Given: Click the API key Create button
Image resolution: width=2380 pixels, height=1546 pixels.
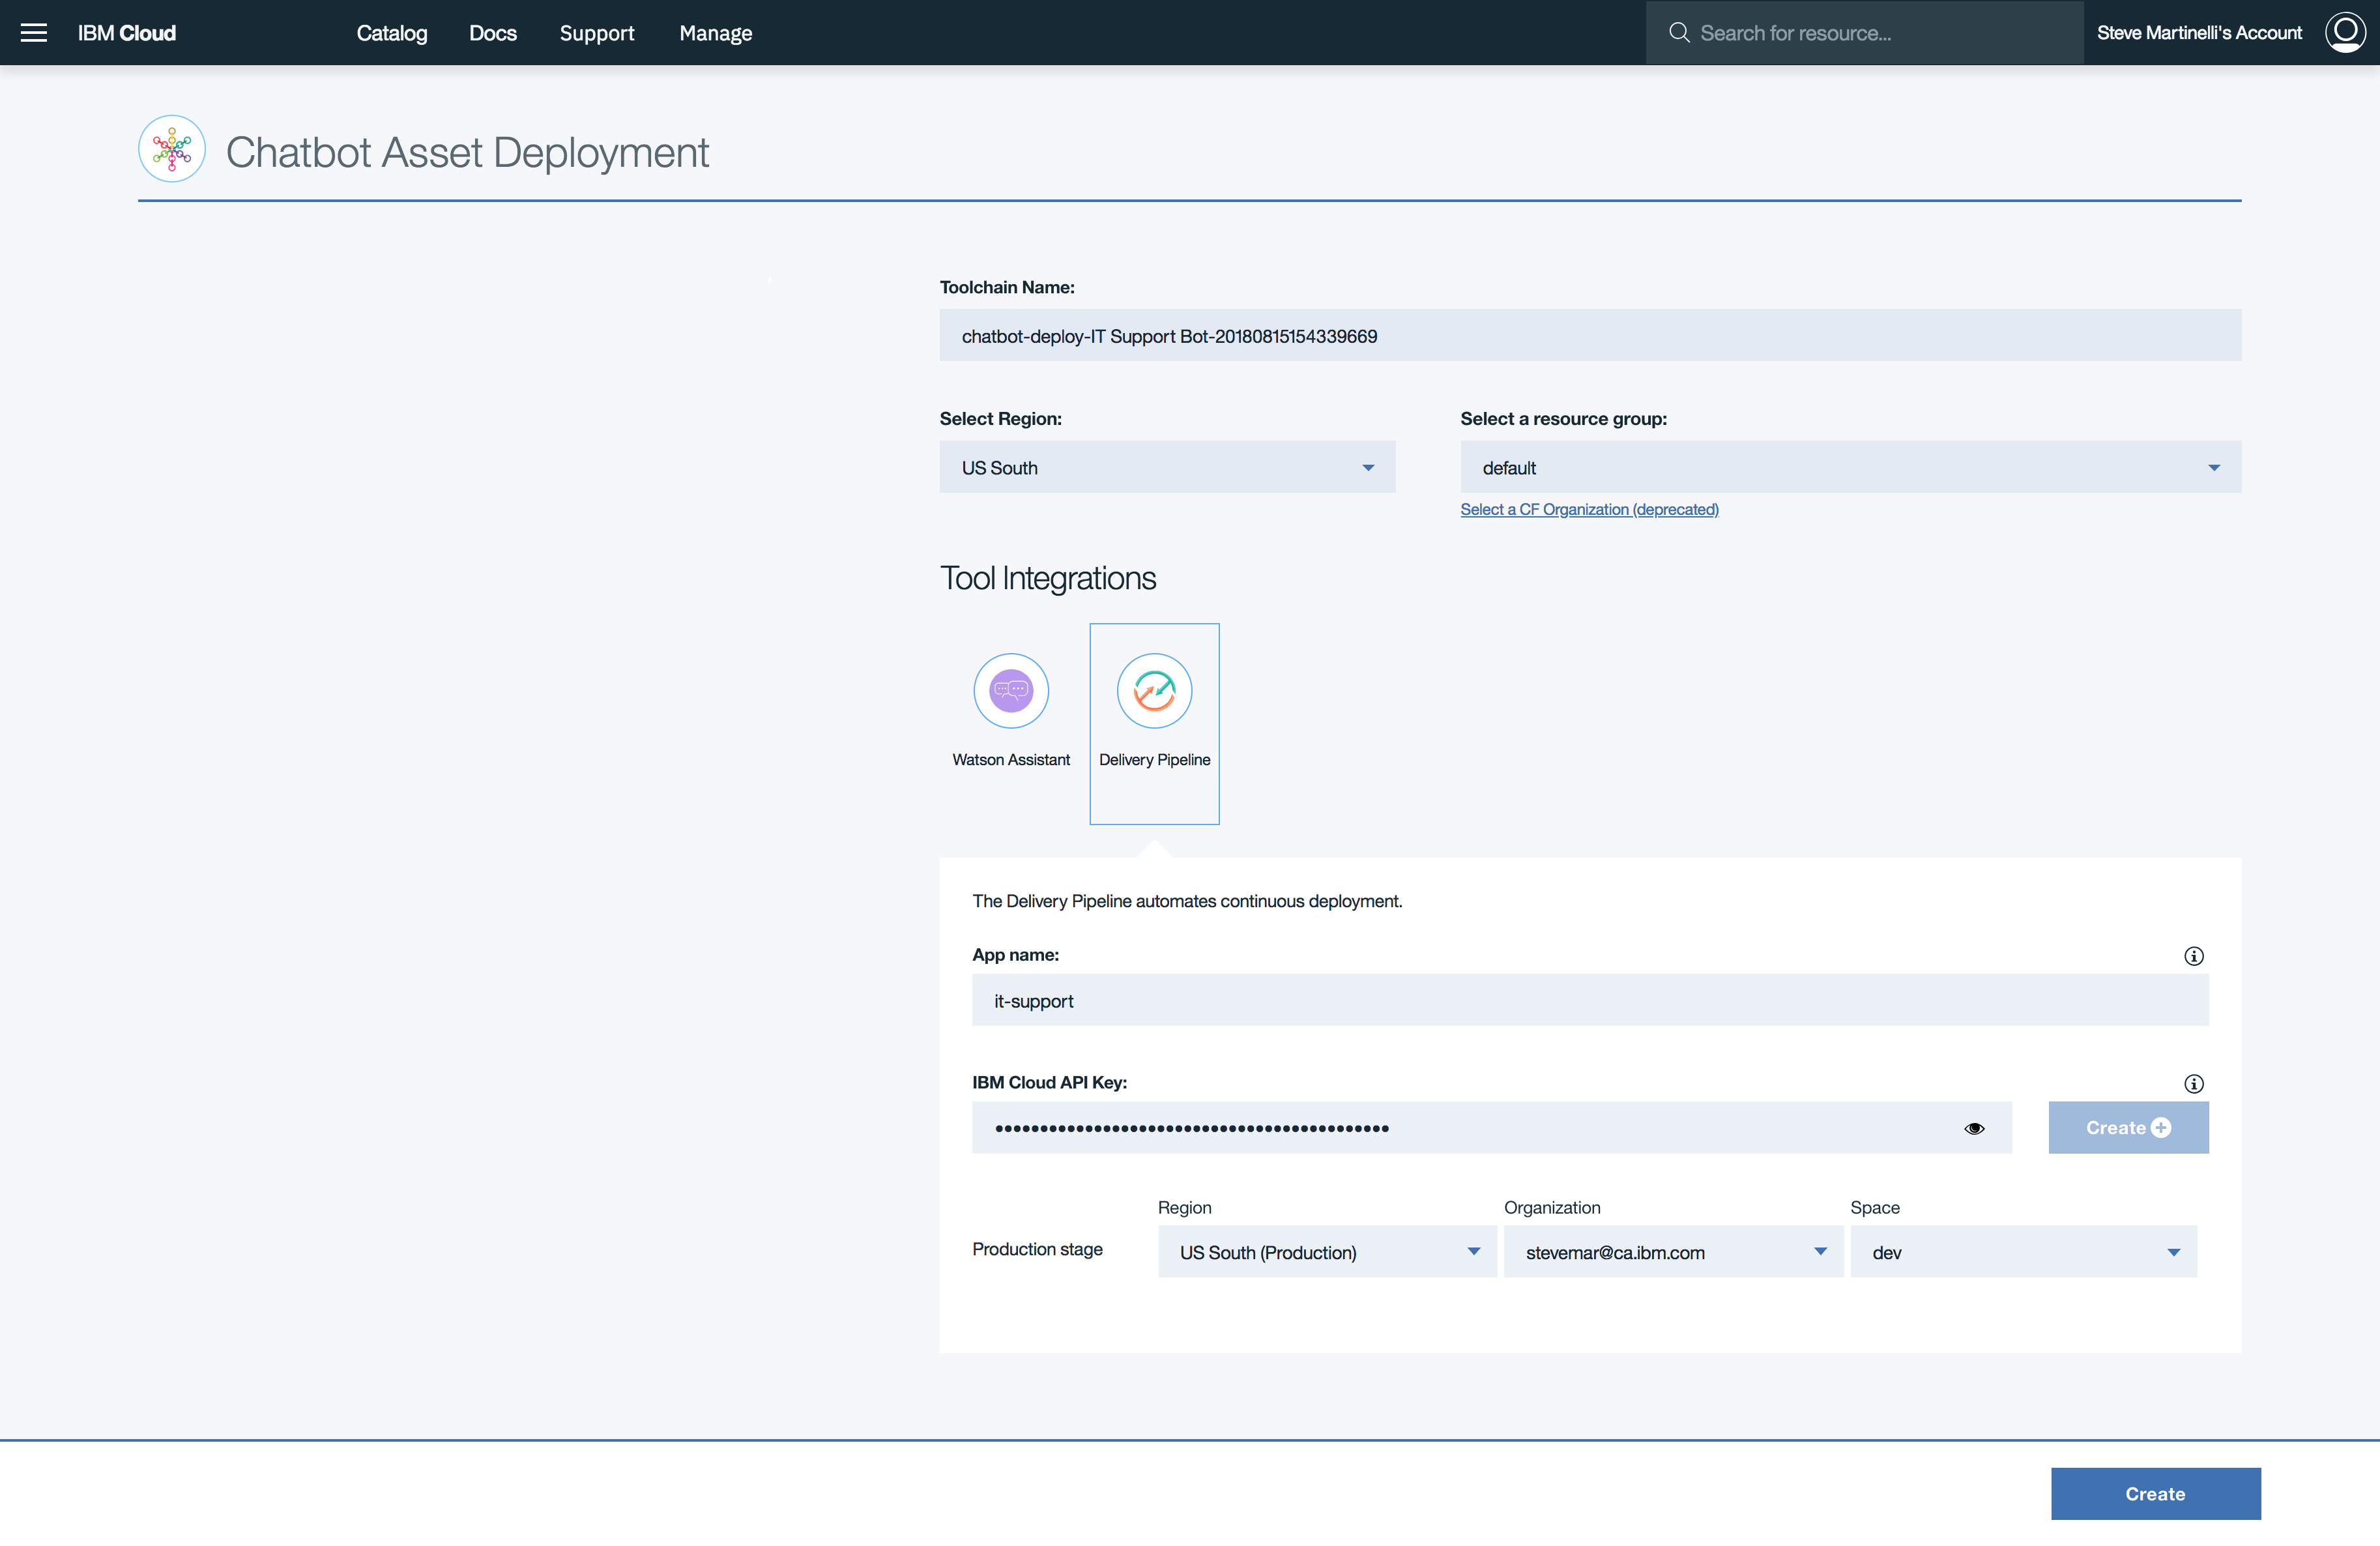Looking at the screenshot, I should click(x=2128, y=1128).
